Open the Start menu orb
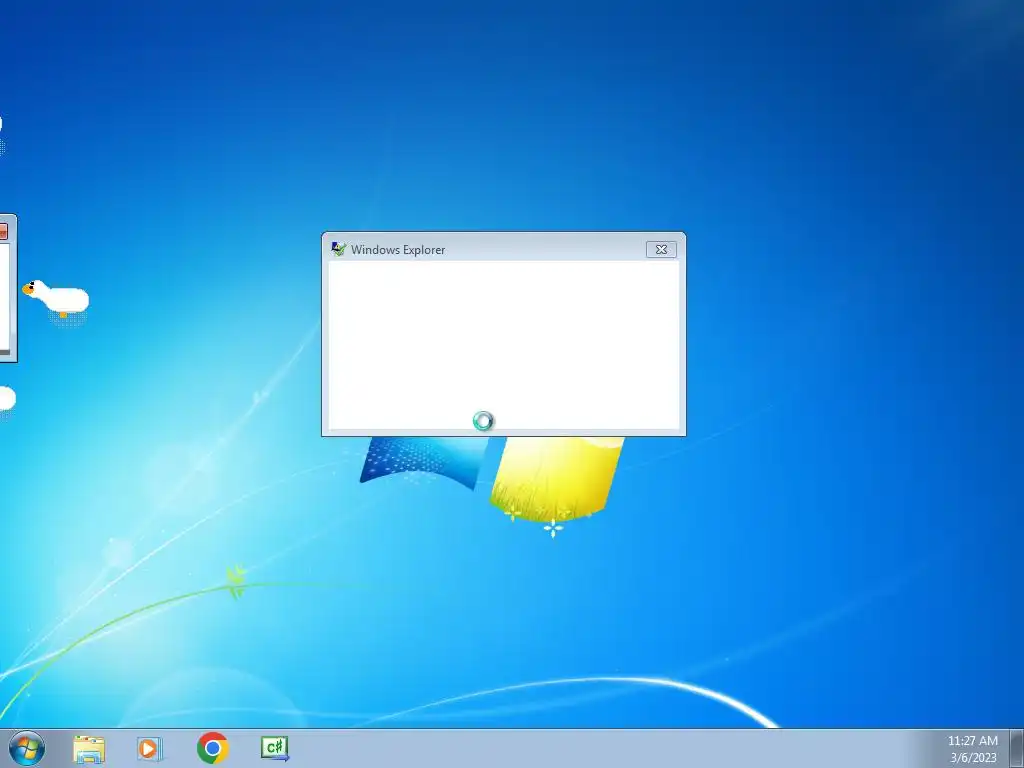 click(x=27, y=748)
